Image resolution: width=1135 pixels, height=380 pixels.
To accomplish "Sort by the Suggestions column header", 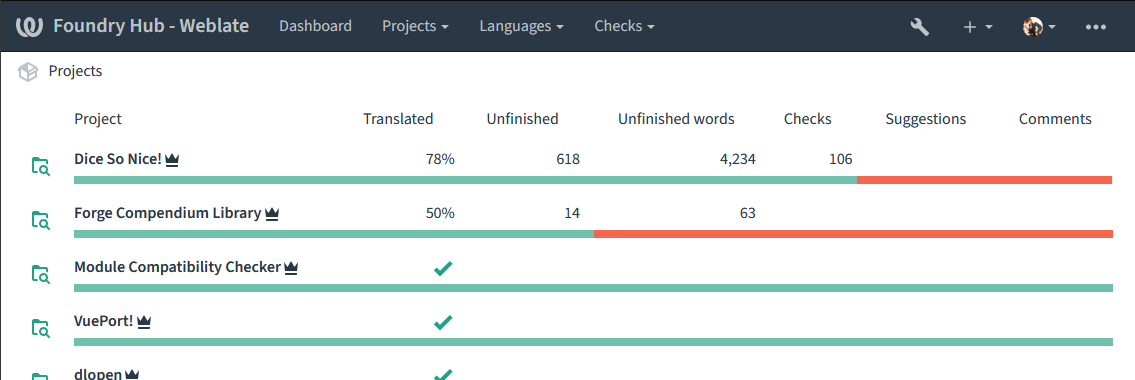I will coord(926,119).
